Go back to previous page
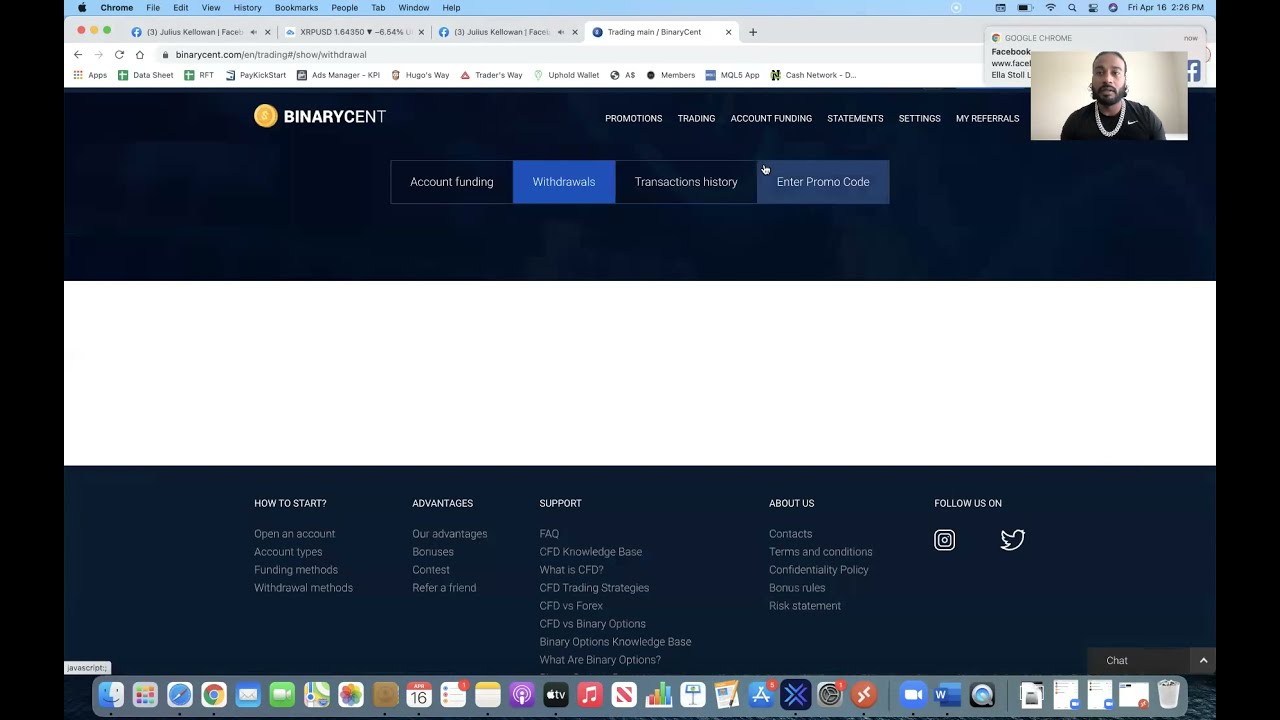The width and height of the screenshot is (1280, 720). click(x=78, y=55)
